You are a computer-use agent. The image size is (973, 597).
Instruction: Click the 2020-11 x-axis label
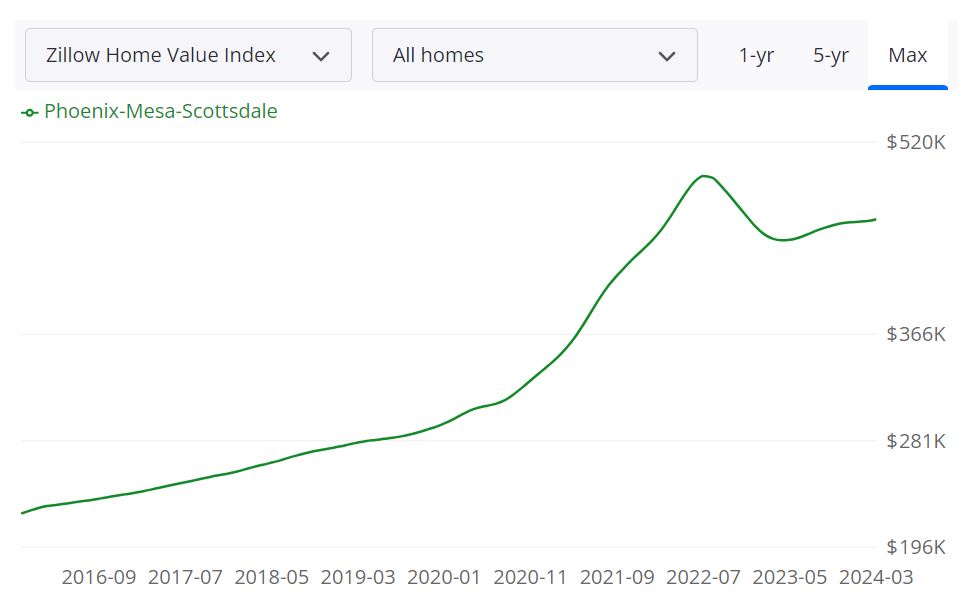pyautogui.click(x=531, y=578)
